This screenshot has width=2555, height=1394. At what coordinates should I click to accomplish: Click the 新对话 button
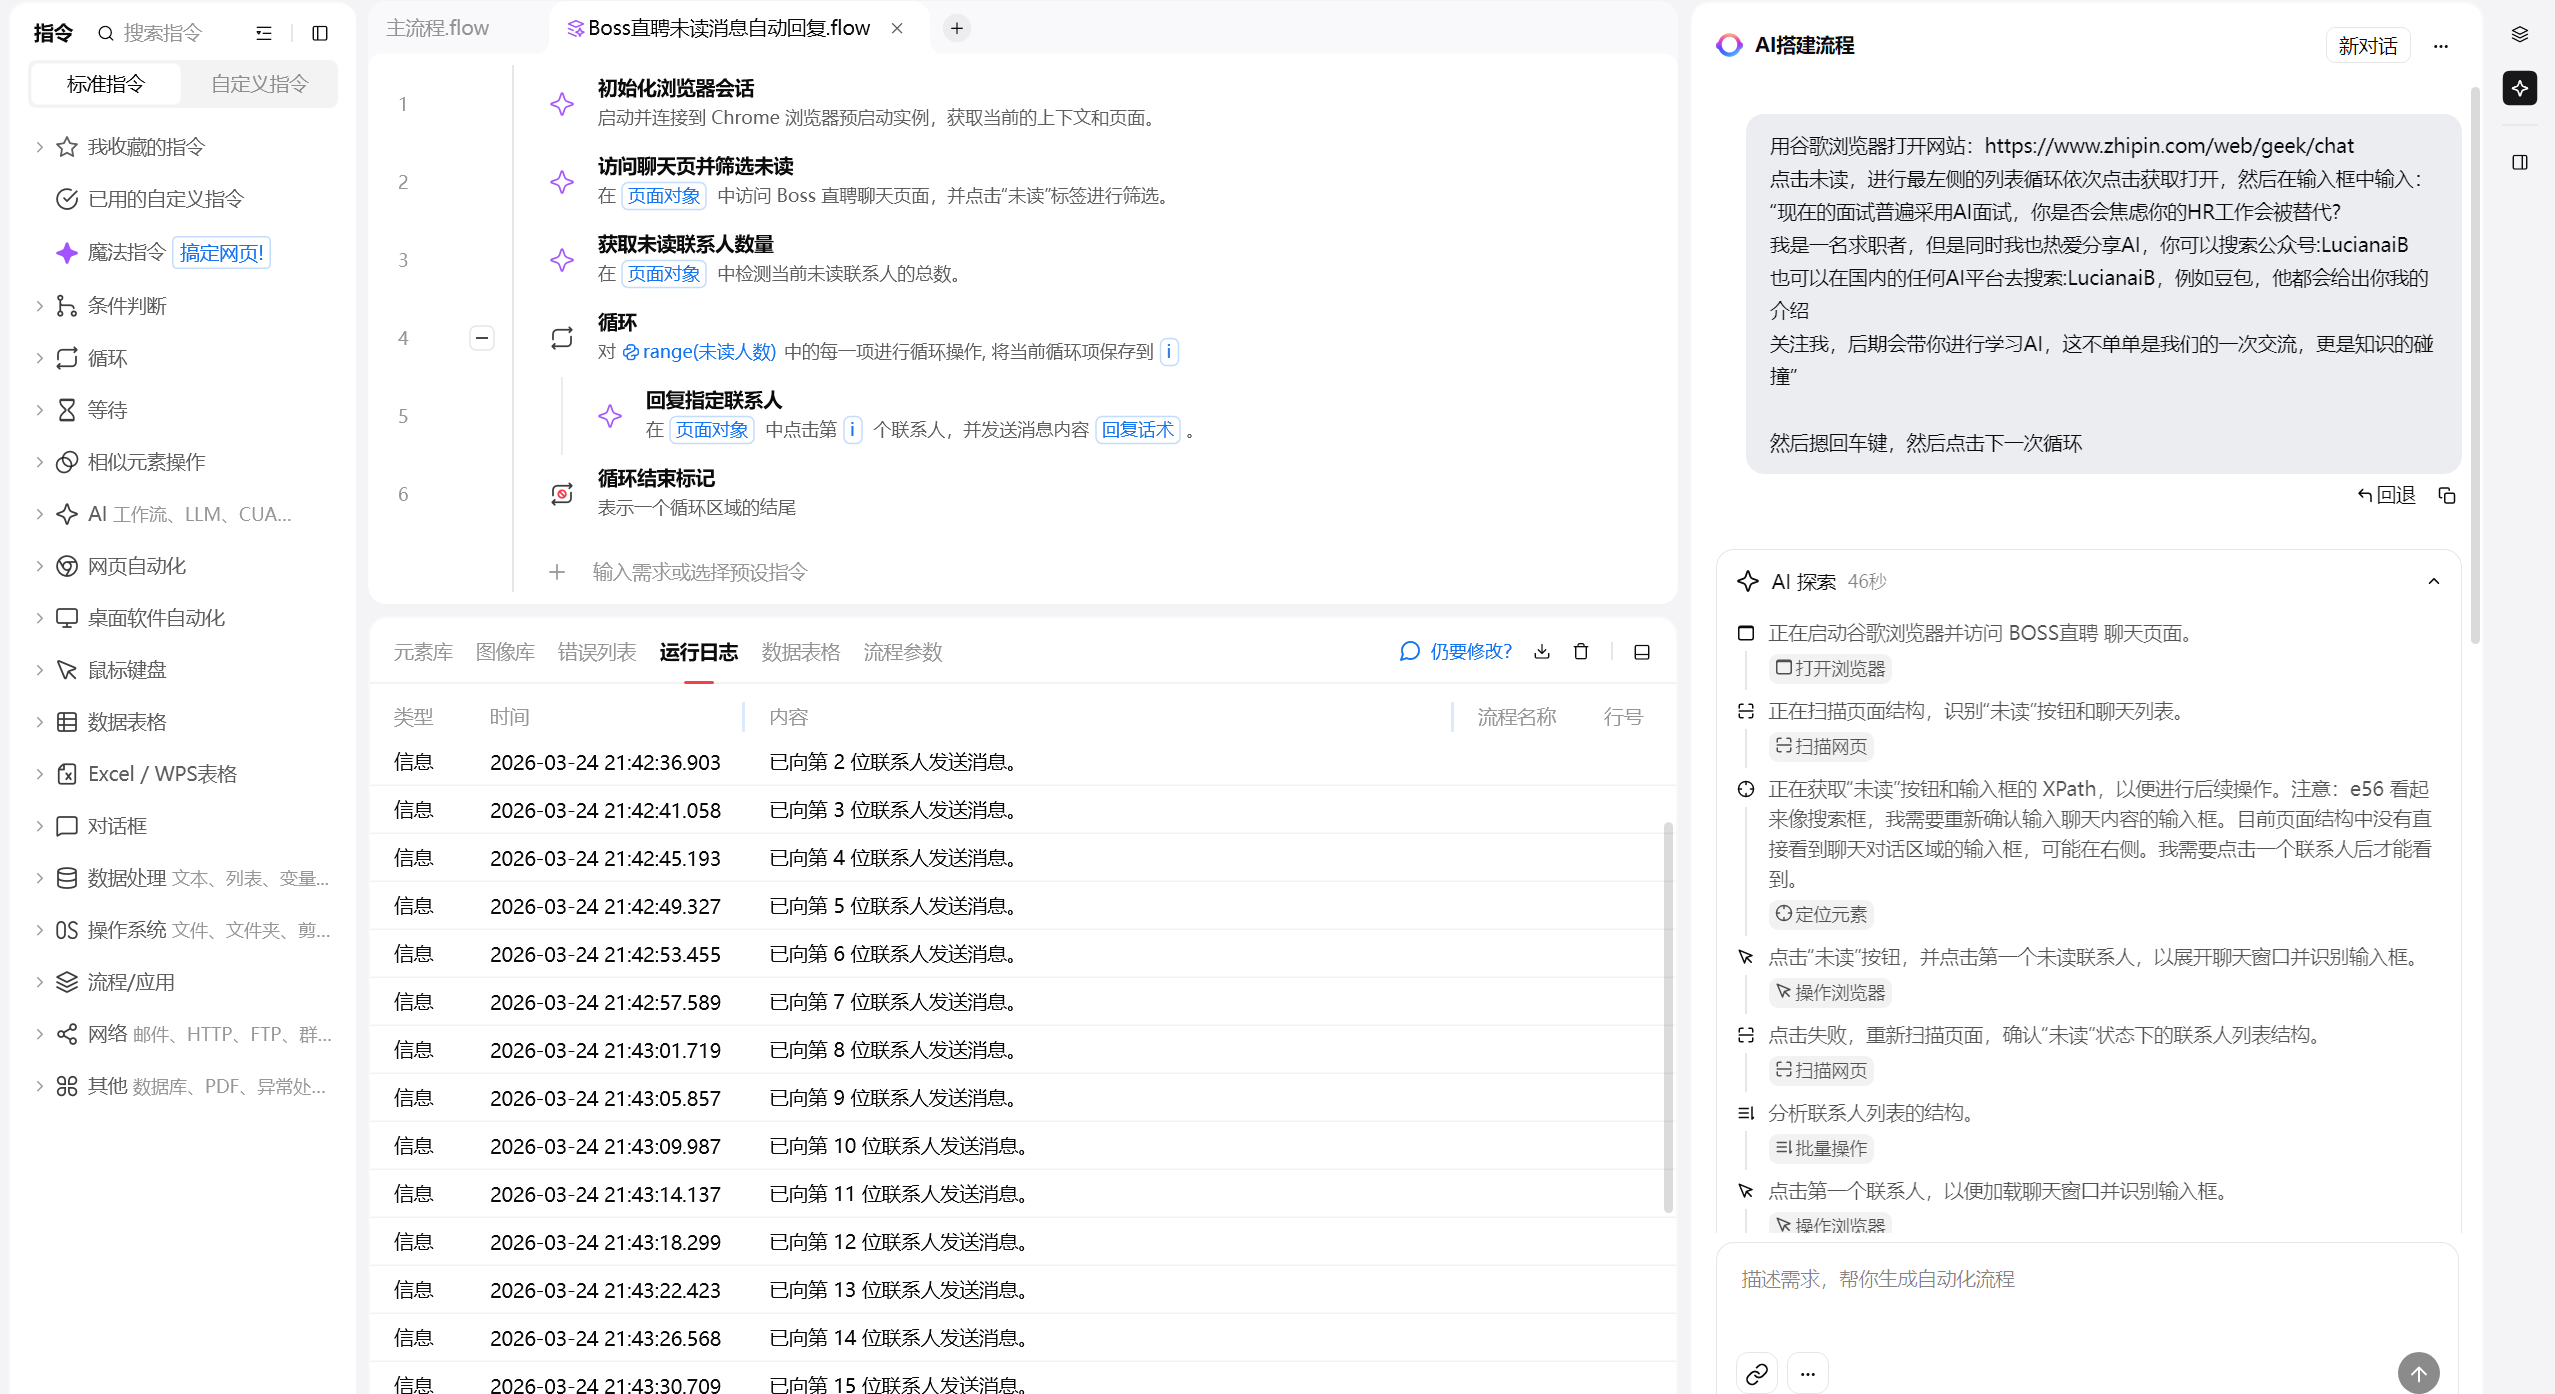(2367, 46)
